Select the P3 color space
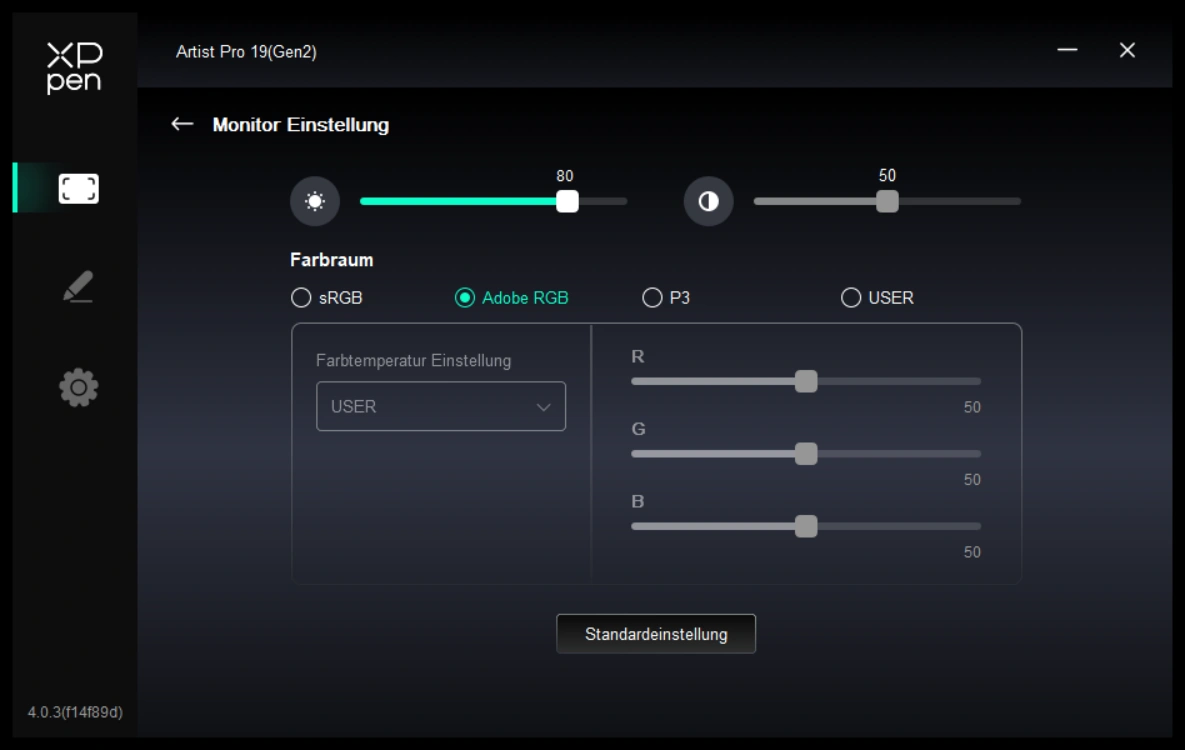 click(652, 298)
